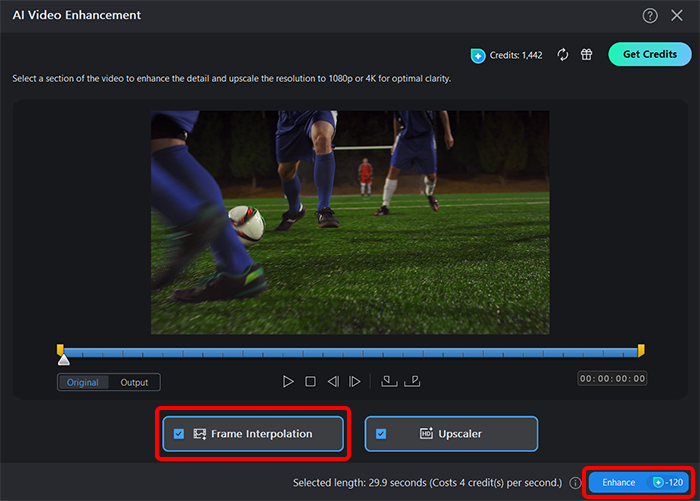Start processing with the Enhance button
Viewport: 700px width, 501px height.
pos(638,482)
